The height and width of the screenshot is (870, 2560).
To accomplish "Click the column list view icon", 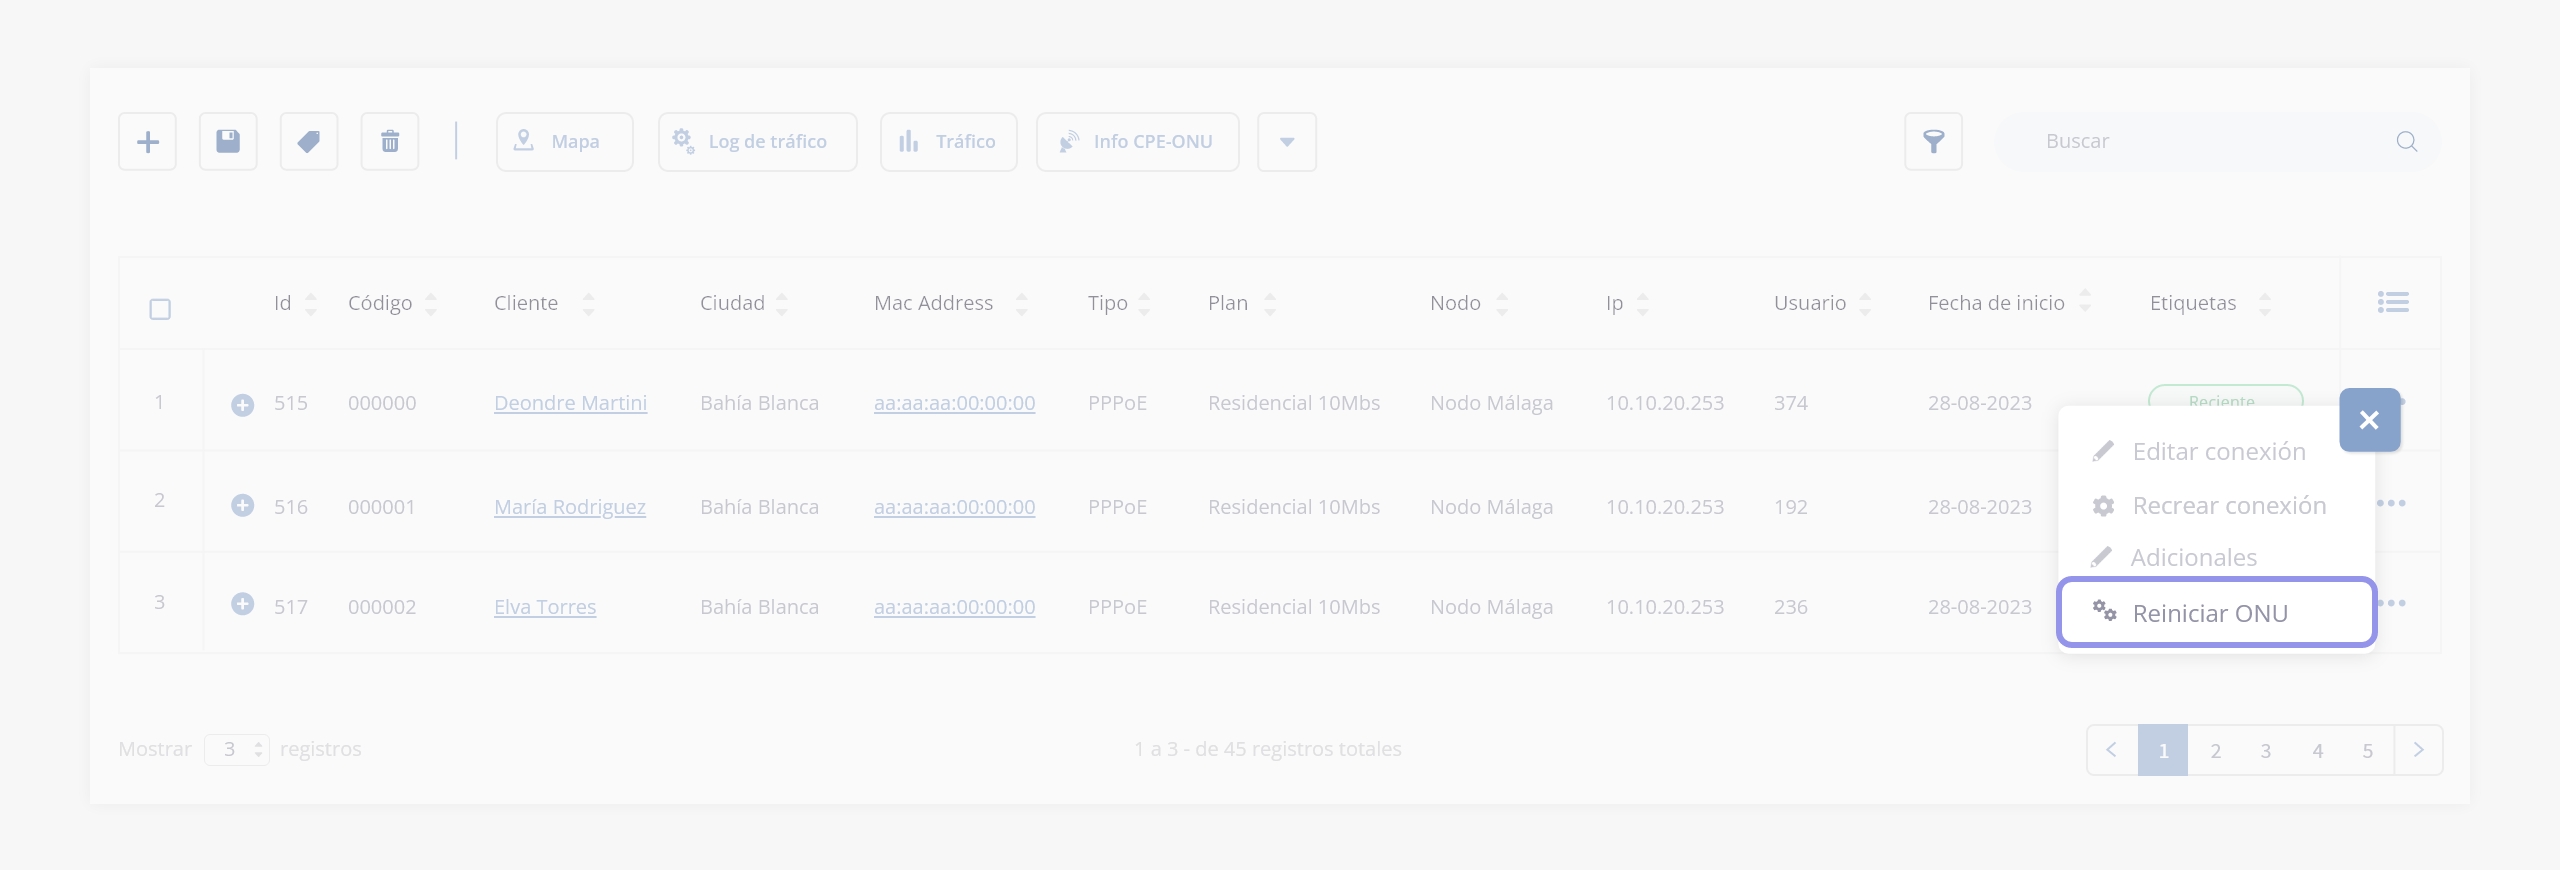I will (2392, 302).
